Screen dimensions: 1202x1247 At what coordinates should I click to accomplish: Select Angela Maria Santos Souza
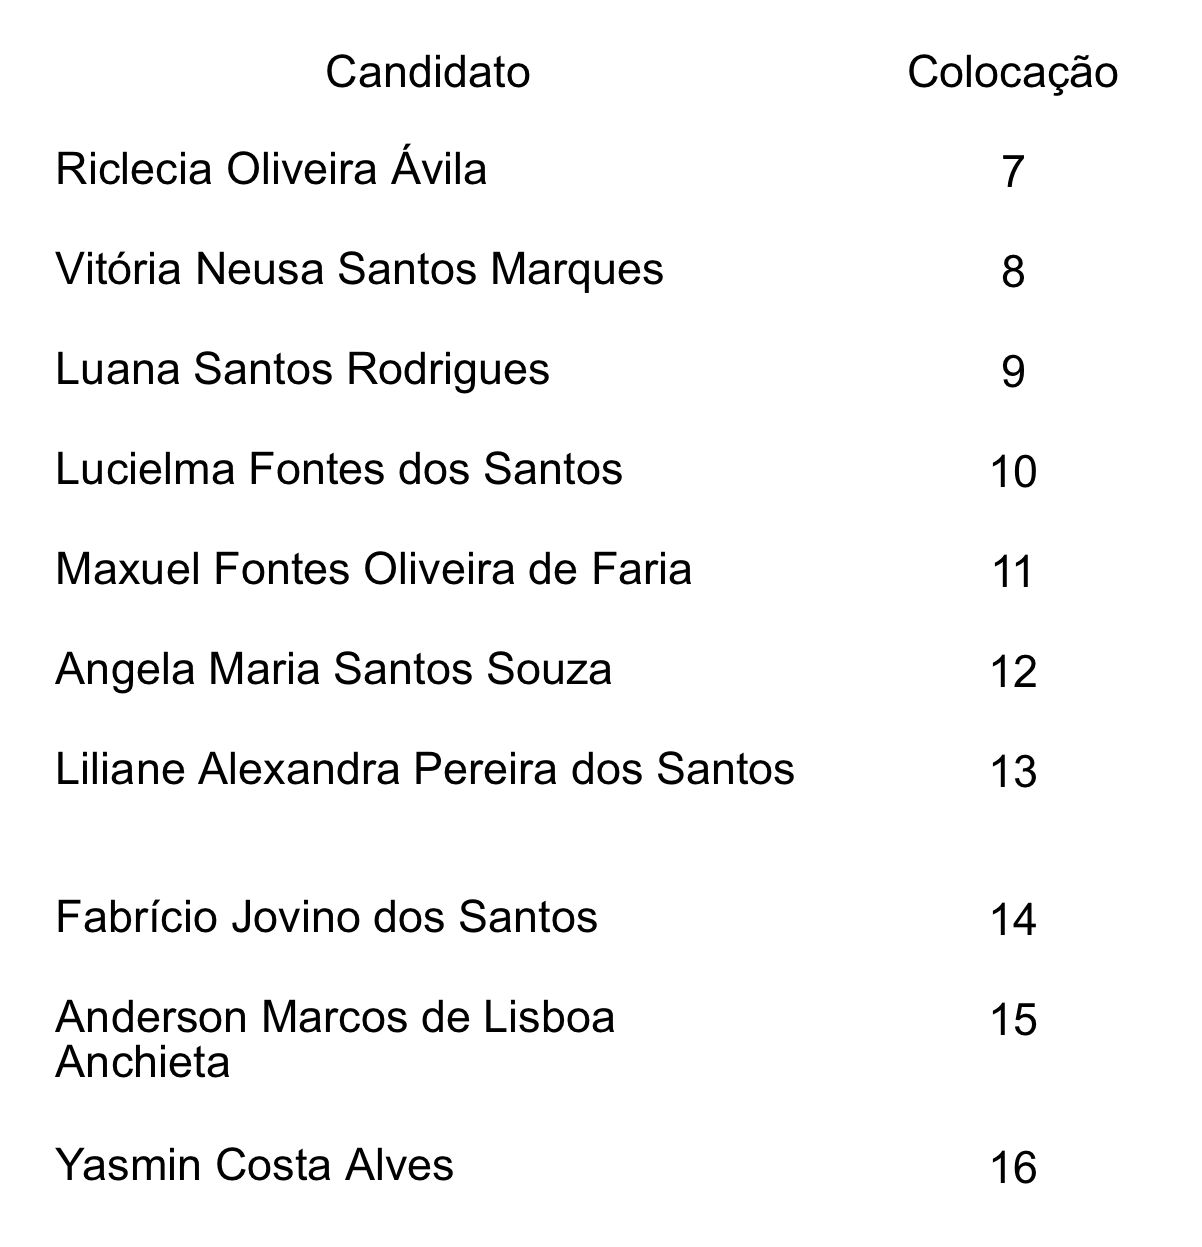[x=334, y=669]
